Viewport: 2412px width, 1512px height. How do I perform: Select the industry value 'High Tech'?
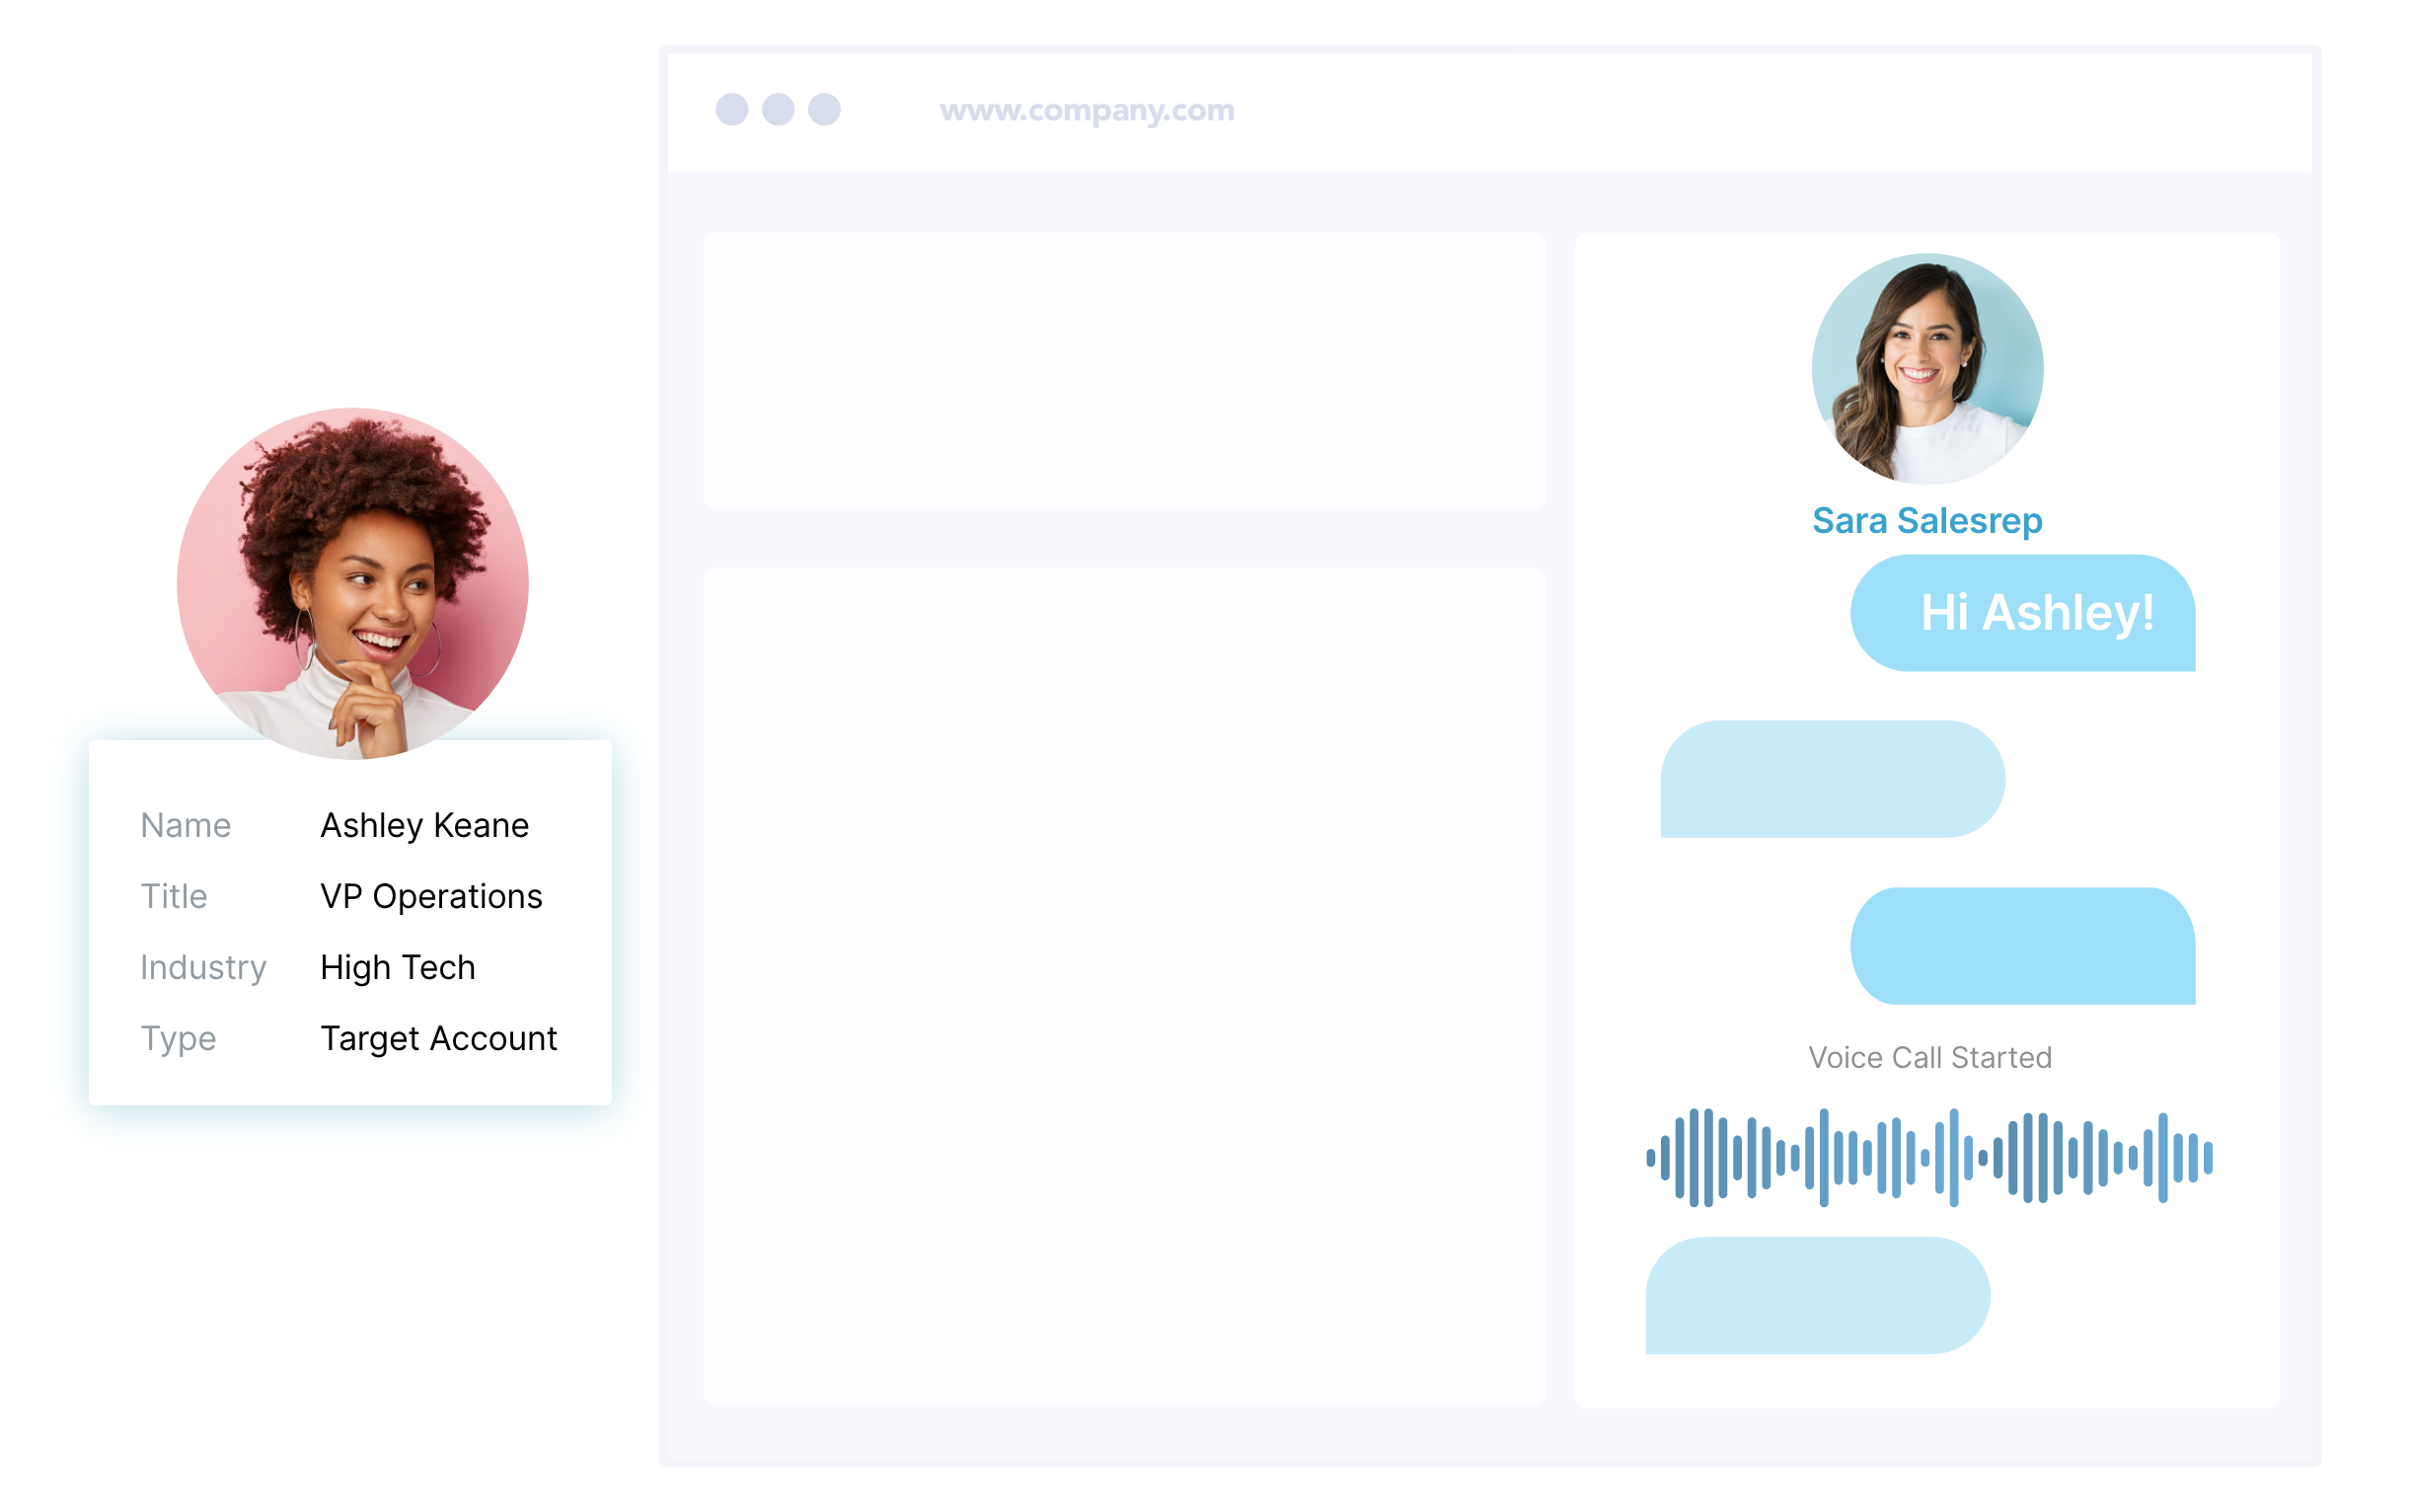(x=397, y=967)
